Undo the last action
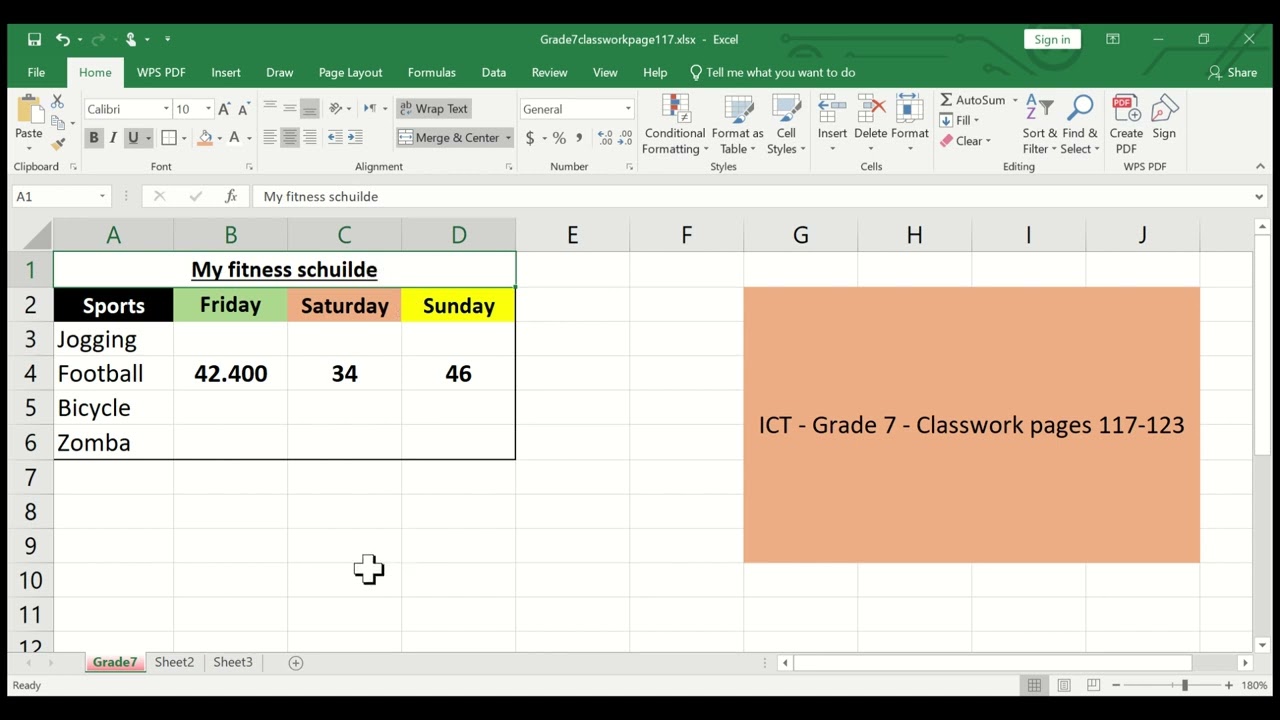The height and width of the screenshot is (720, 1280). coord(63,39)
